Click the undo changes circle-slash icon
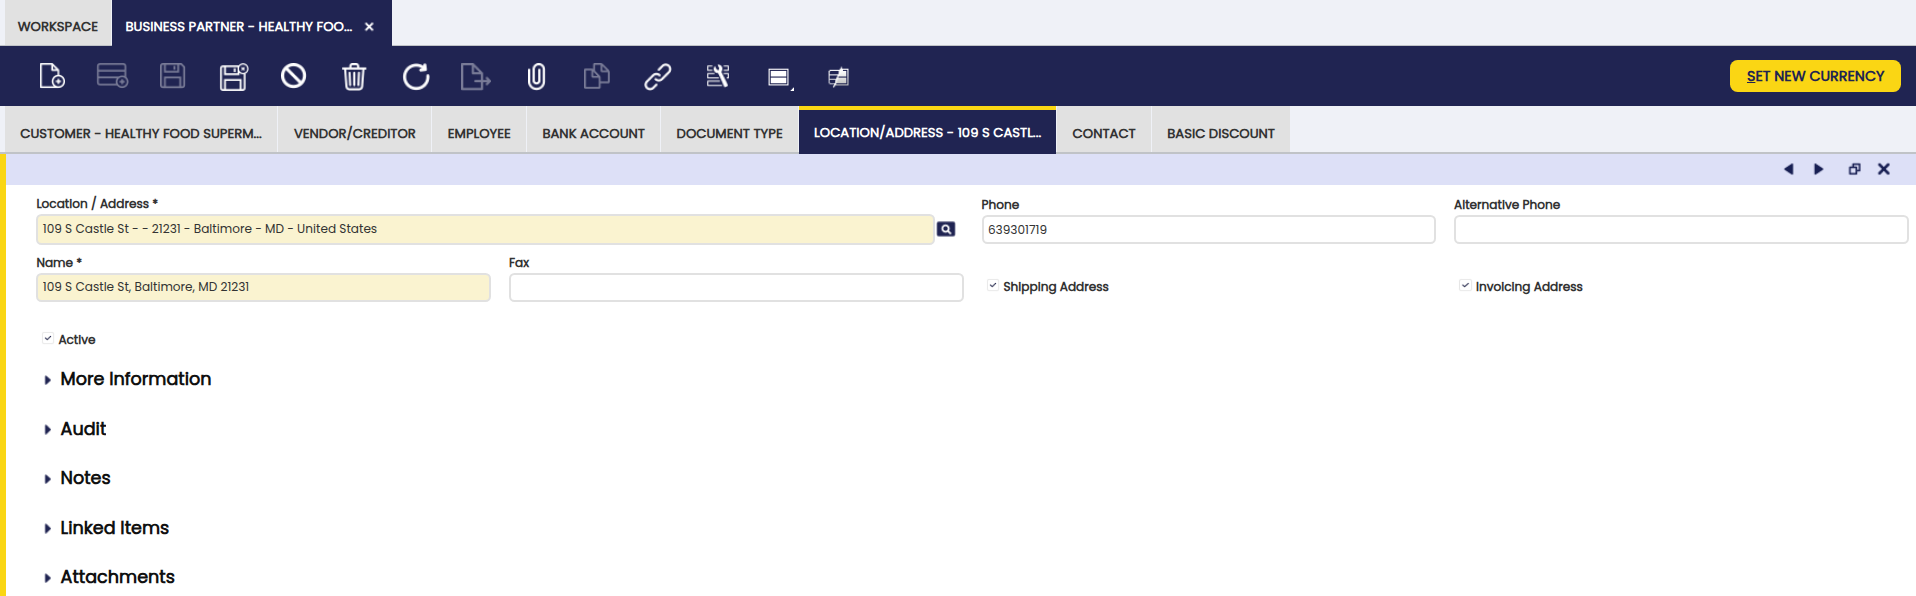This screenshot has width=1916, height=596. point(293,76)
